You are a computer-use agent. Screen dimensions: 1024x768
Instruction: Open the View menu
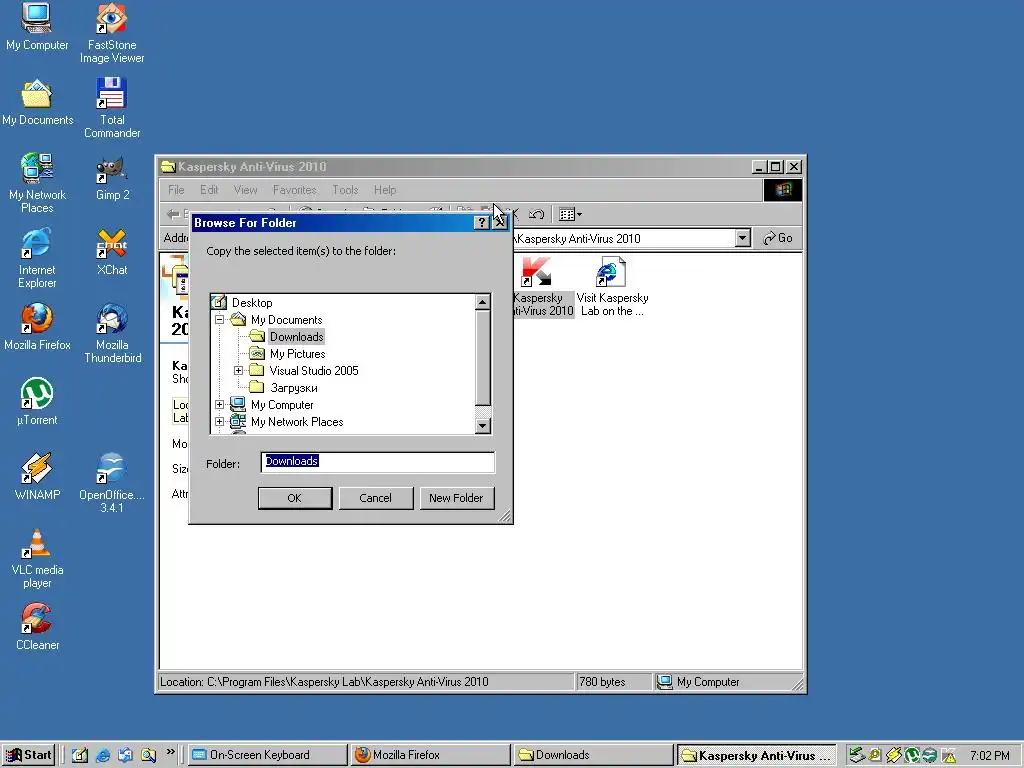point(246,190)
